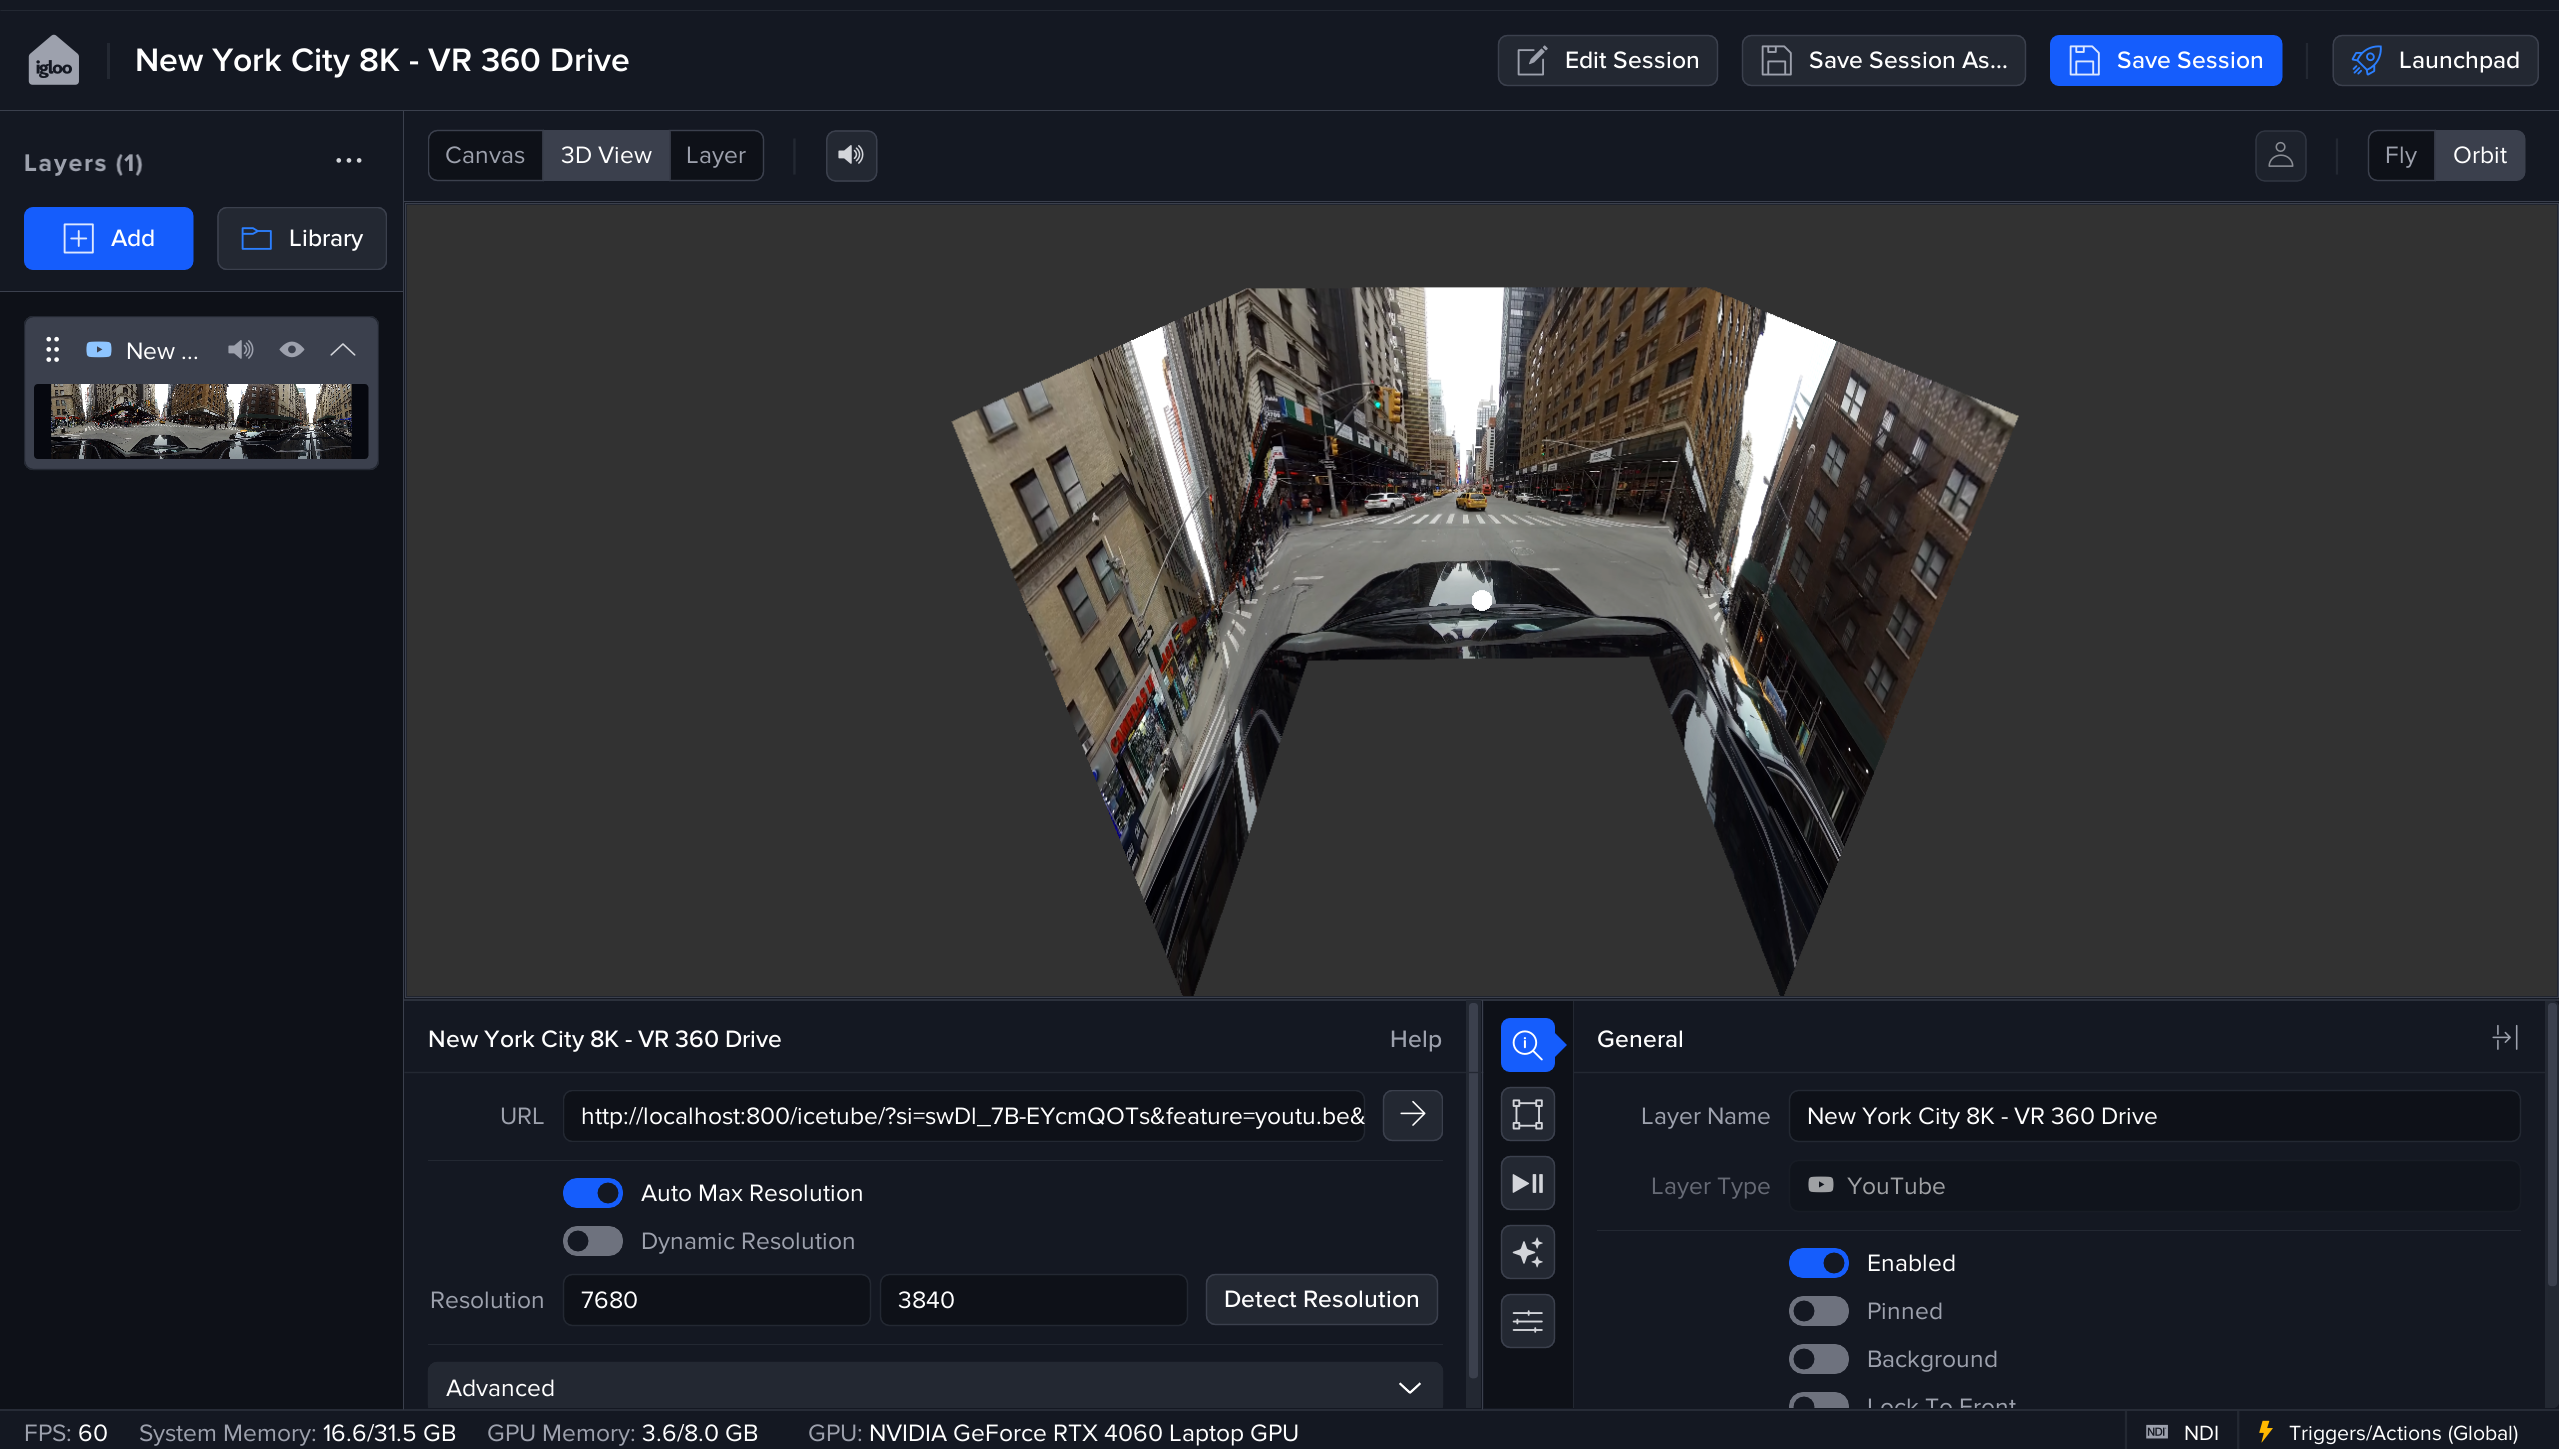Mute the viewport audio speaker icon
The image size is (2559, 1449).
click(x=851, y=155)
